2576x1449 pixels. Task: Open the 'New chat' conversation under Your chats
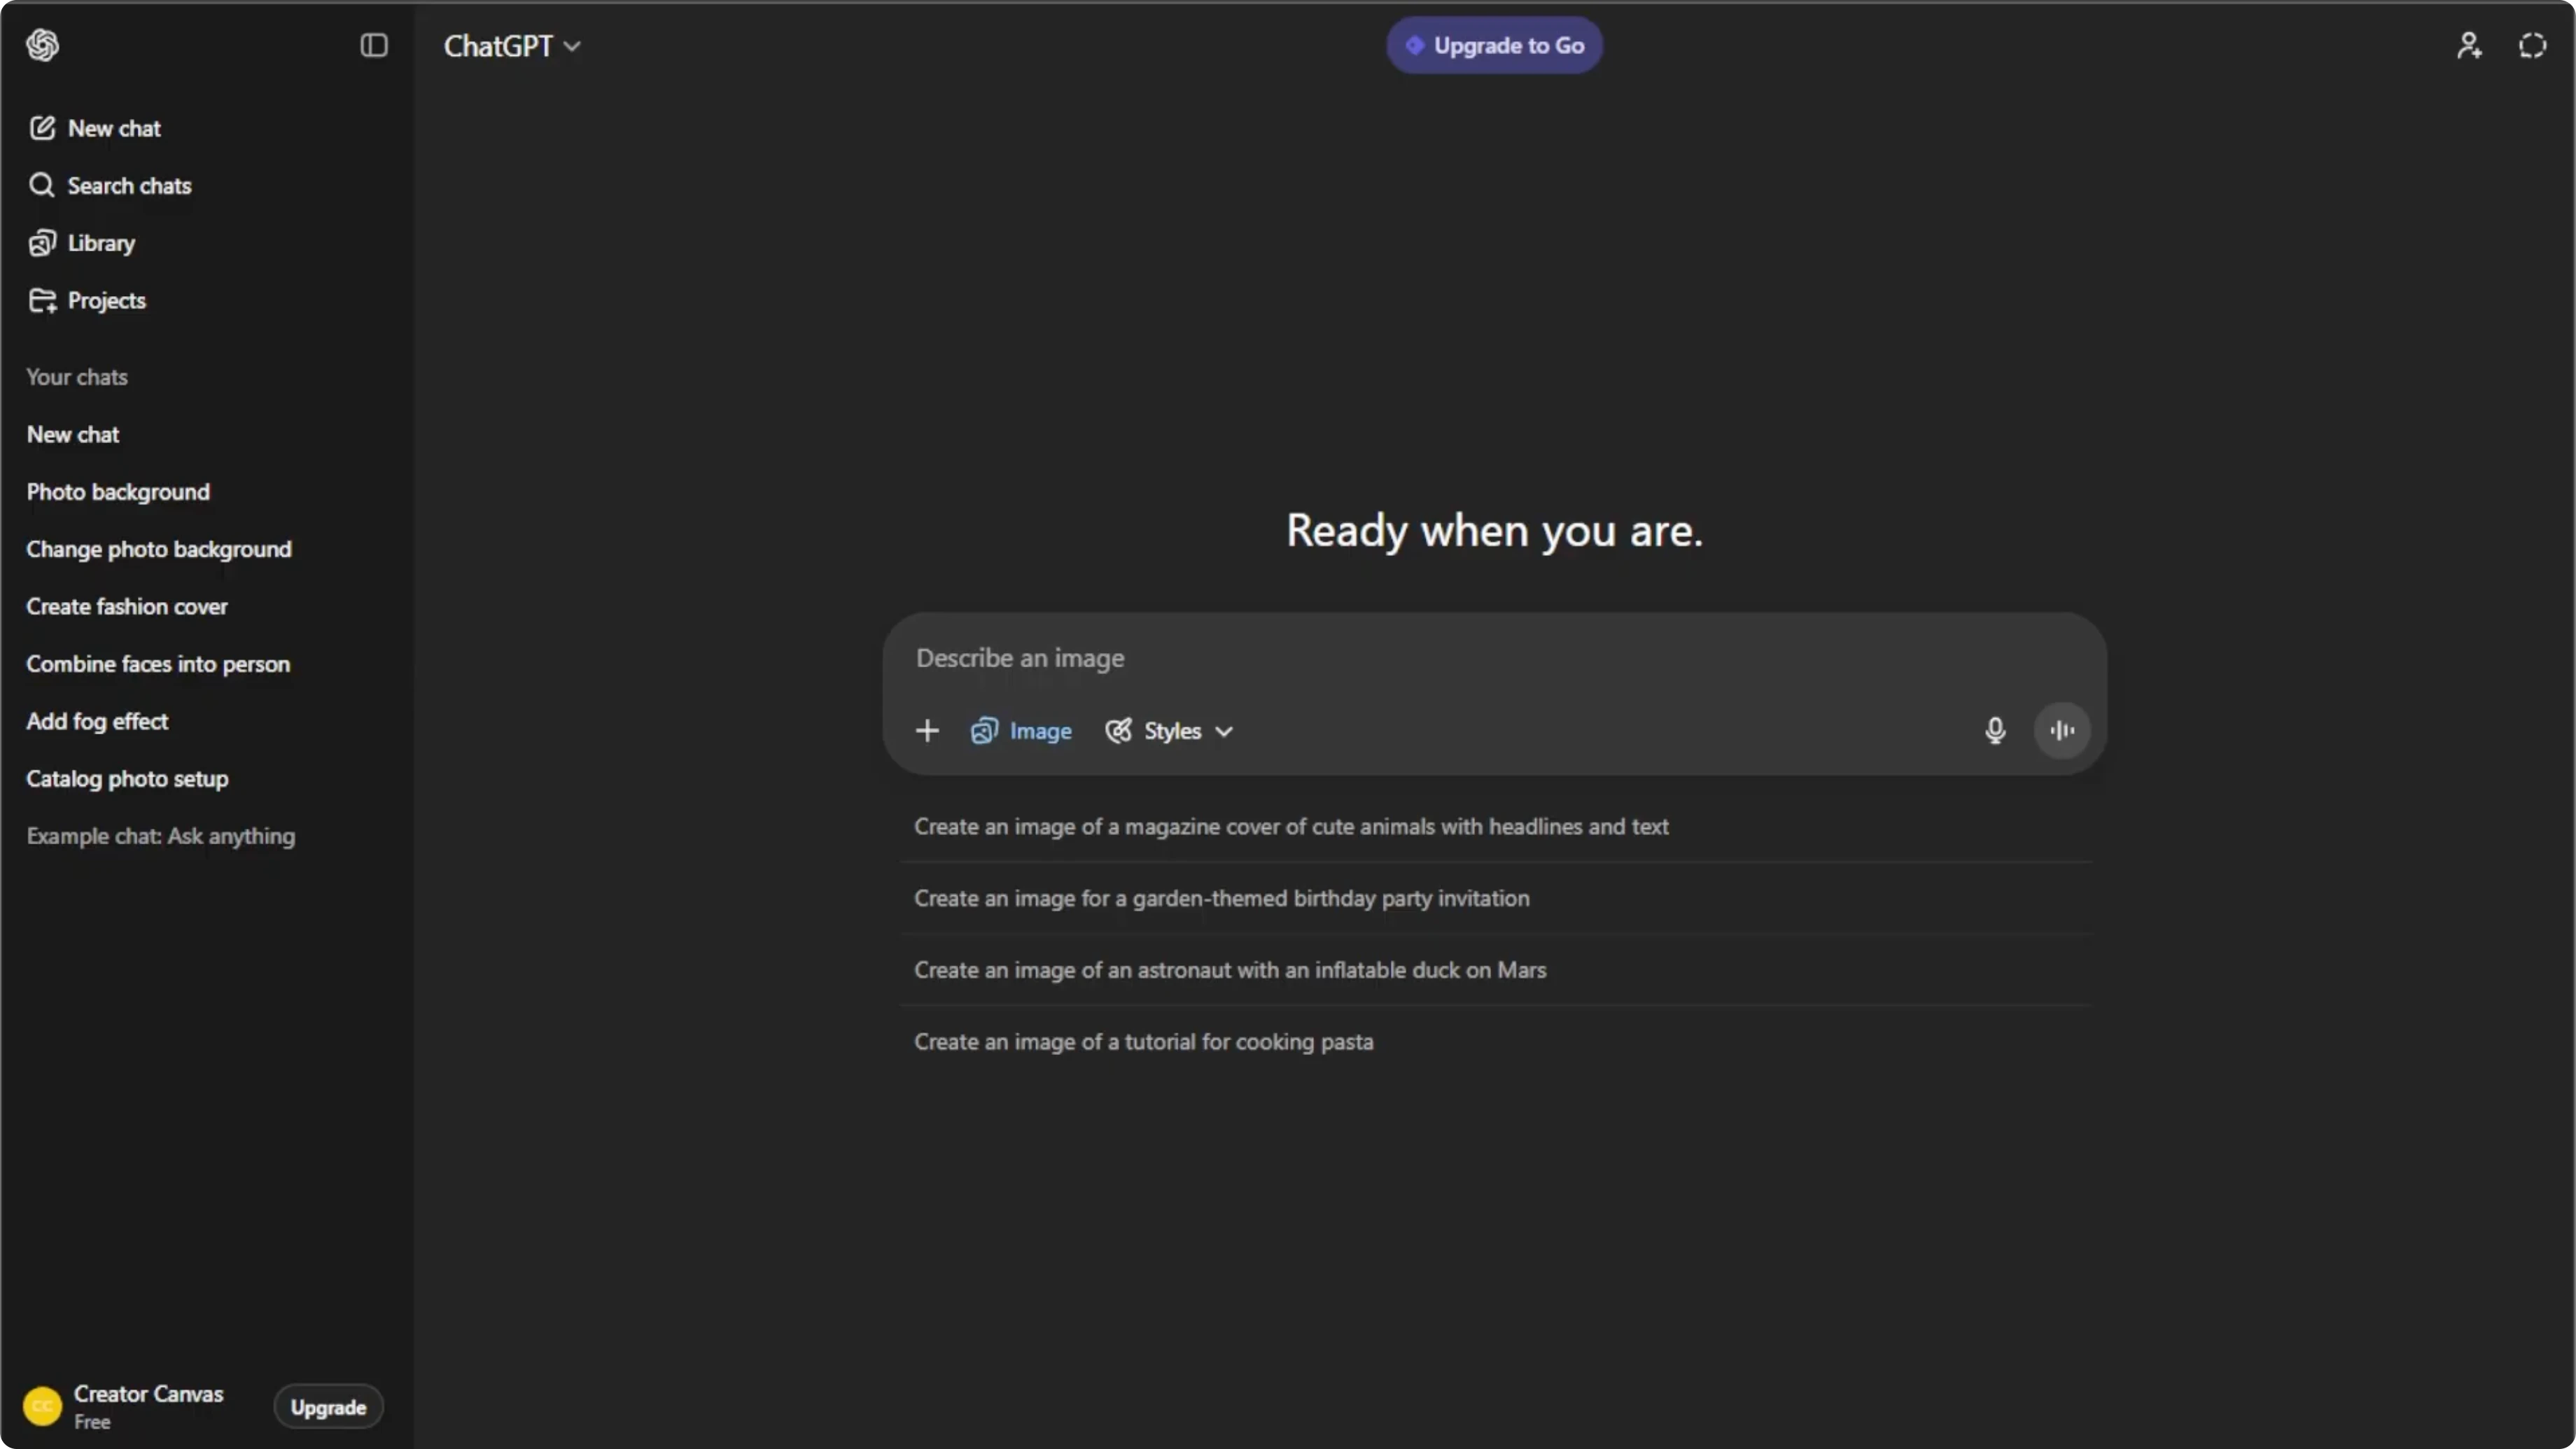206,434
